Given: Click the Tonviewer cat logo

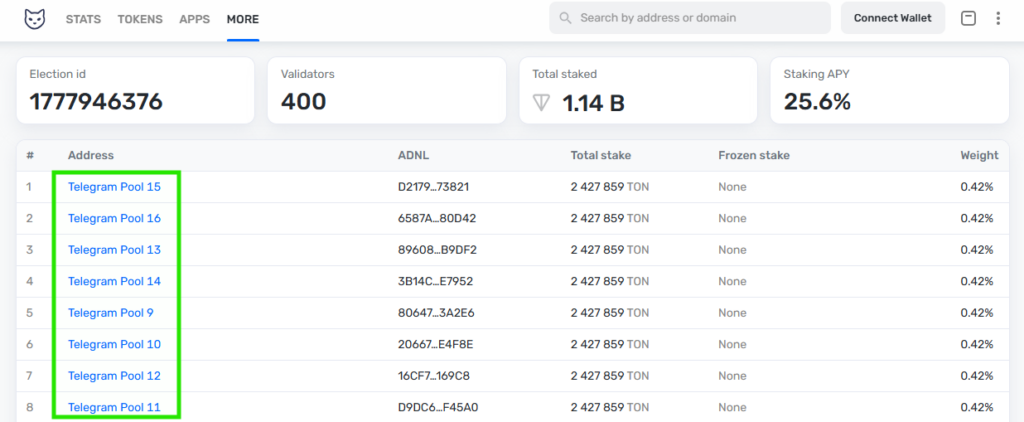Looking at the screenshot, I should click(35, 18).
